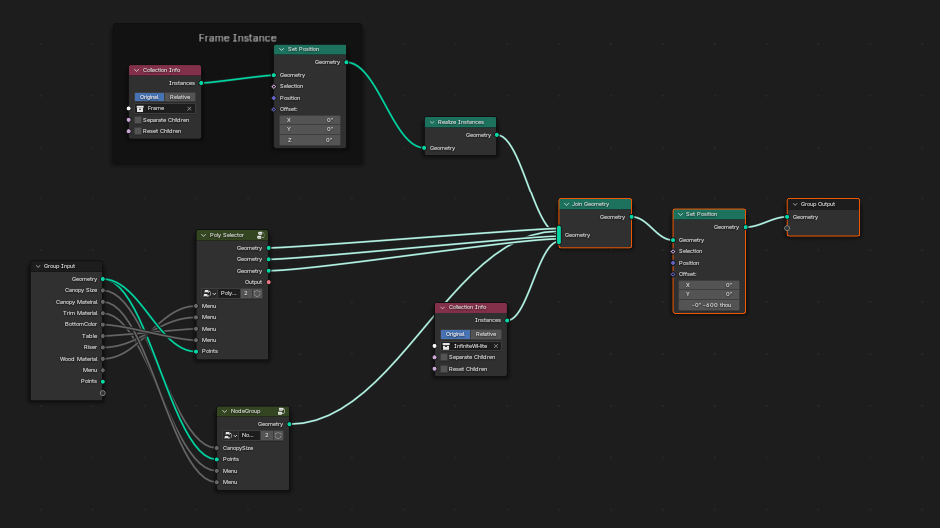
Task: Click Trim Material label on Group Input
Action: coord(80,313)
